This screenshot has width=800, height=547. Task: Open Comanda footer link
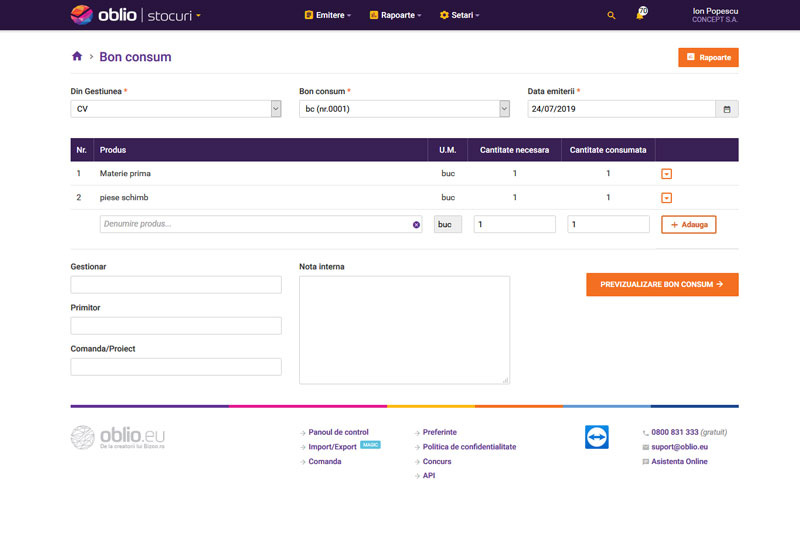pyautogui.click(x=324, y=461)
